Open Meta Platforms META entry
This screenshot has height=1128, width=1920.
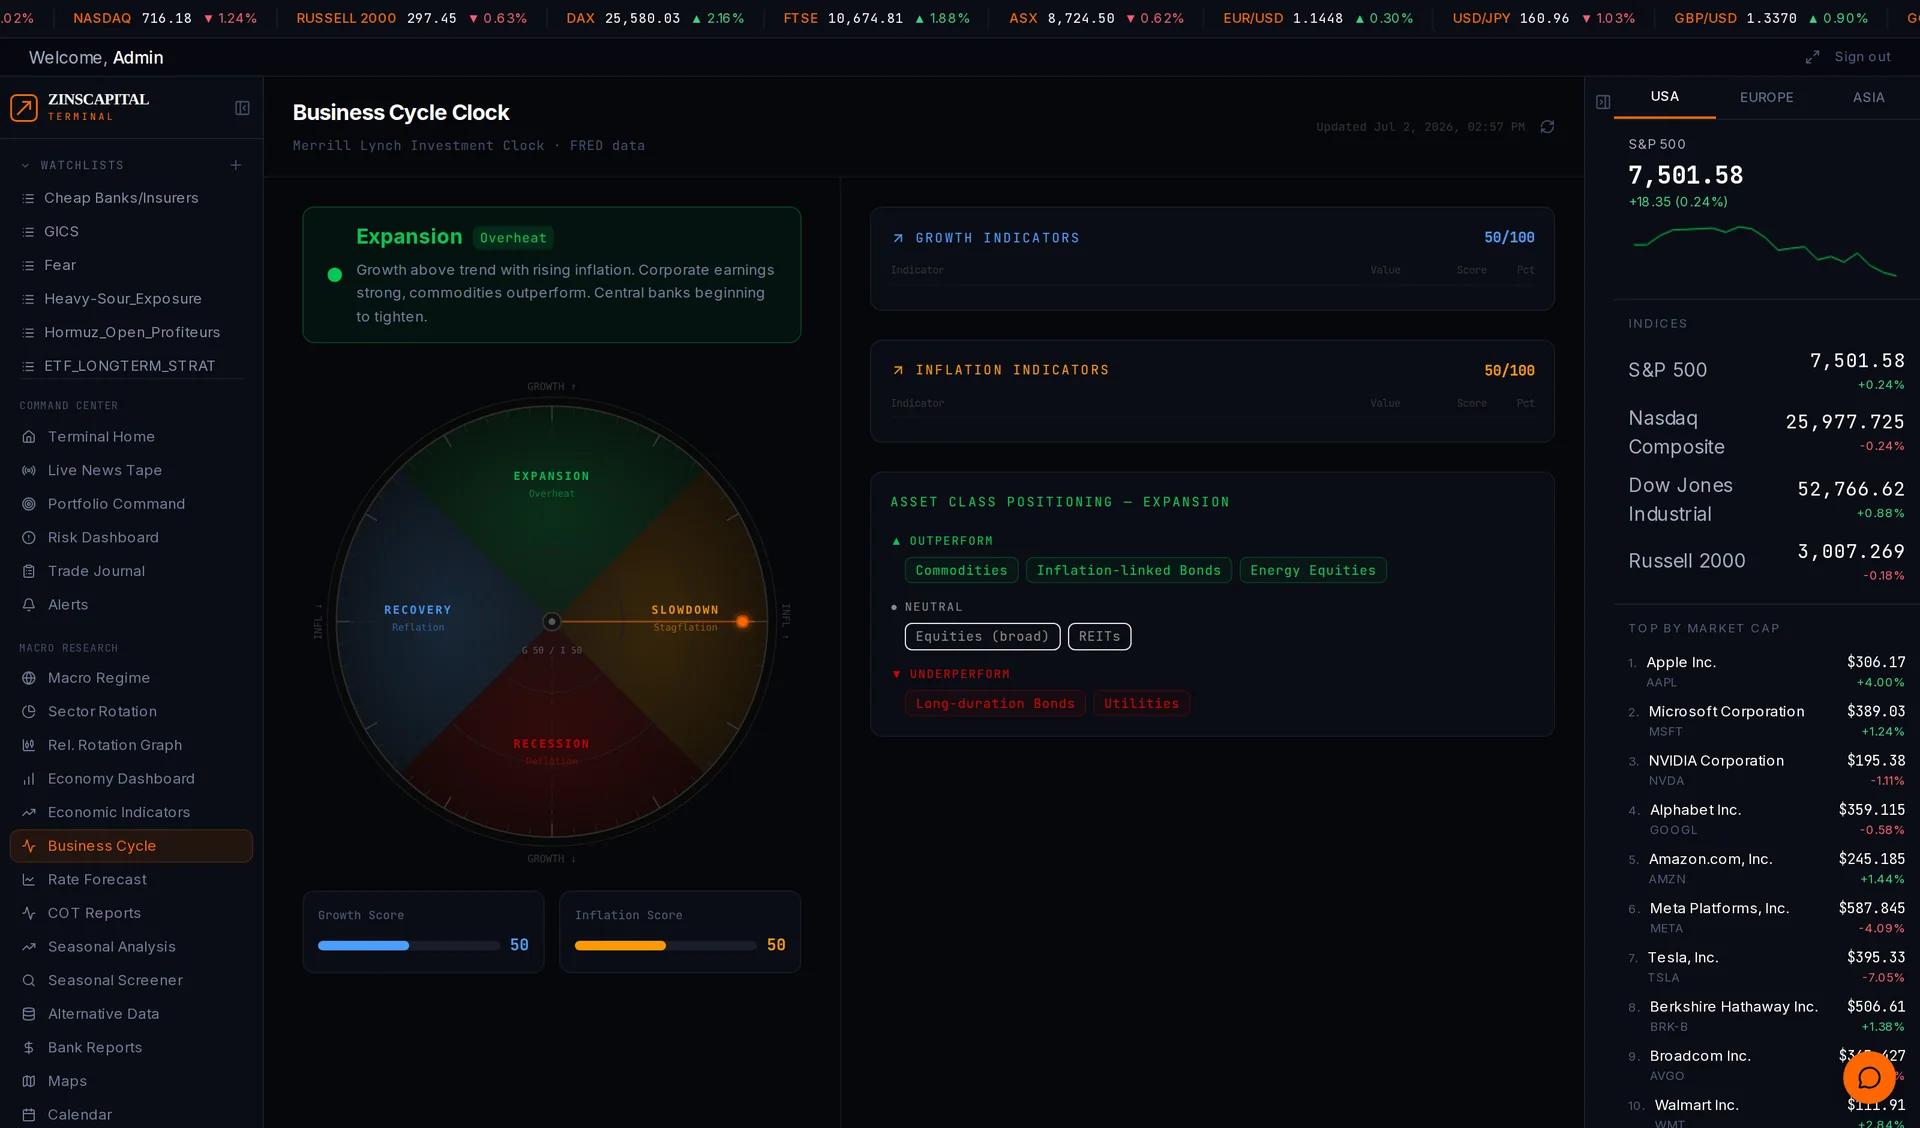click(1766, 917)
